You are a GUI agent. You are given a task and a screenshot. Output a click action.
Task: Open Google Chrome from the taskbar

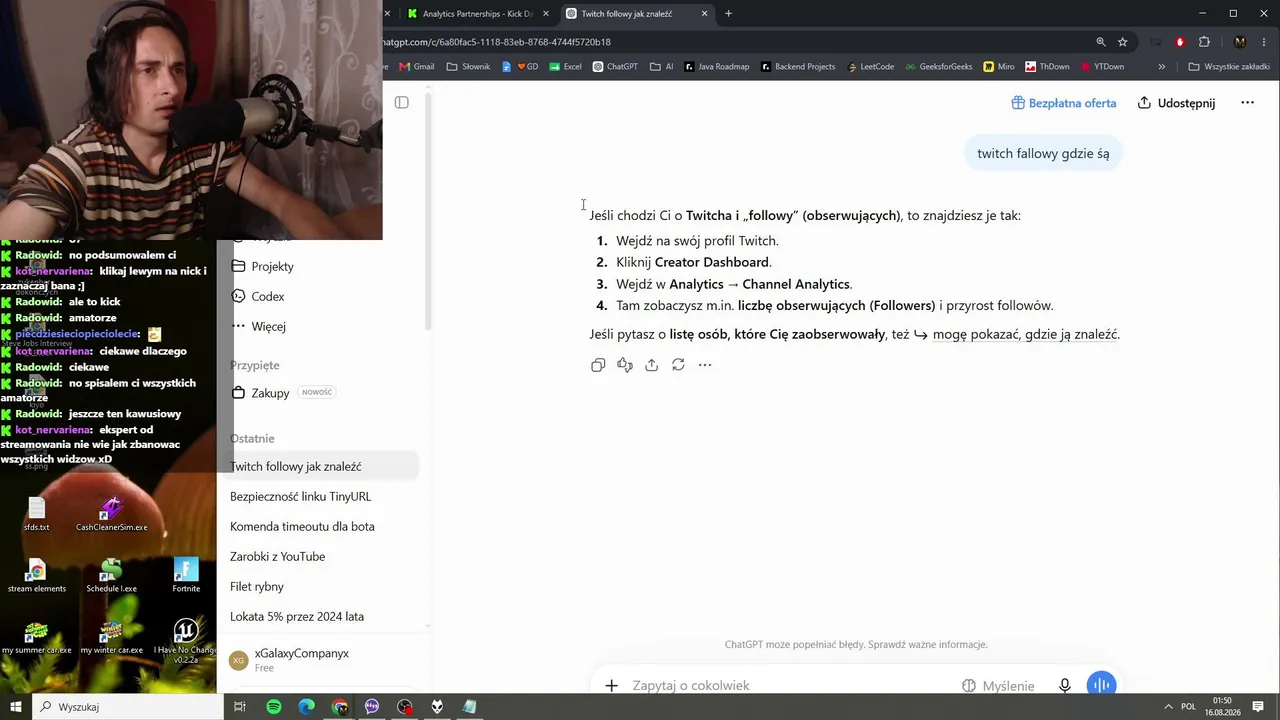[x=340, y=707]
